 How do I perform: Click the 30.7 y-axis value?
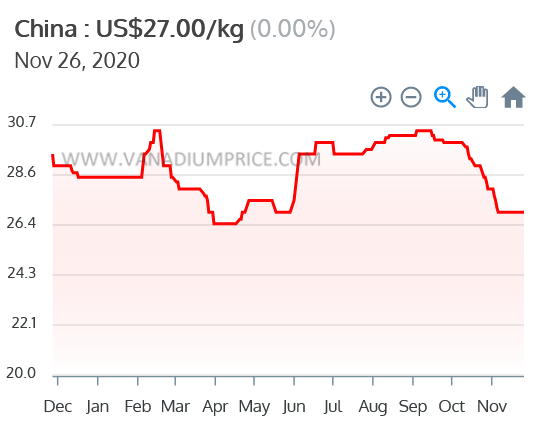(21, 122)
